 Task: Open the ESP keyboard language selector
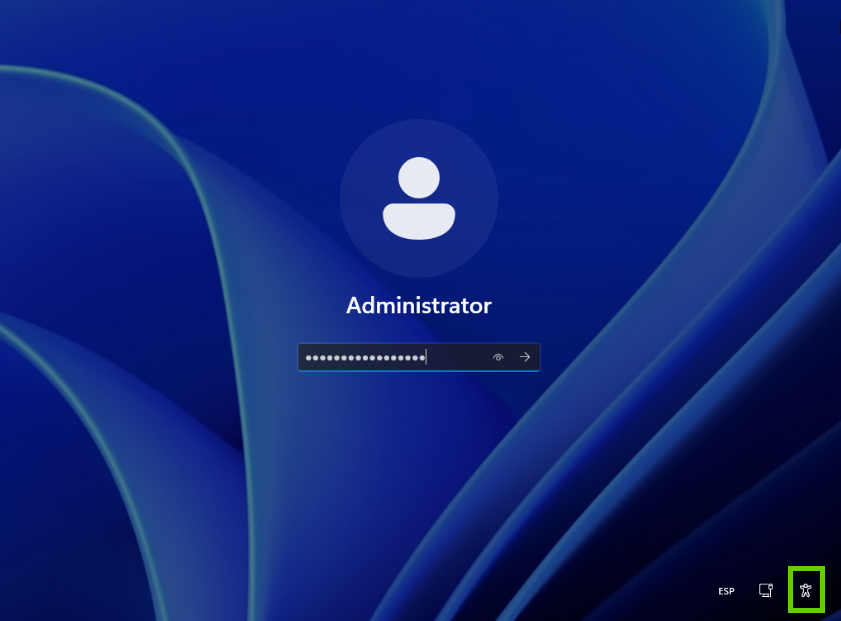726,591
